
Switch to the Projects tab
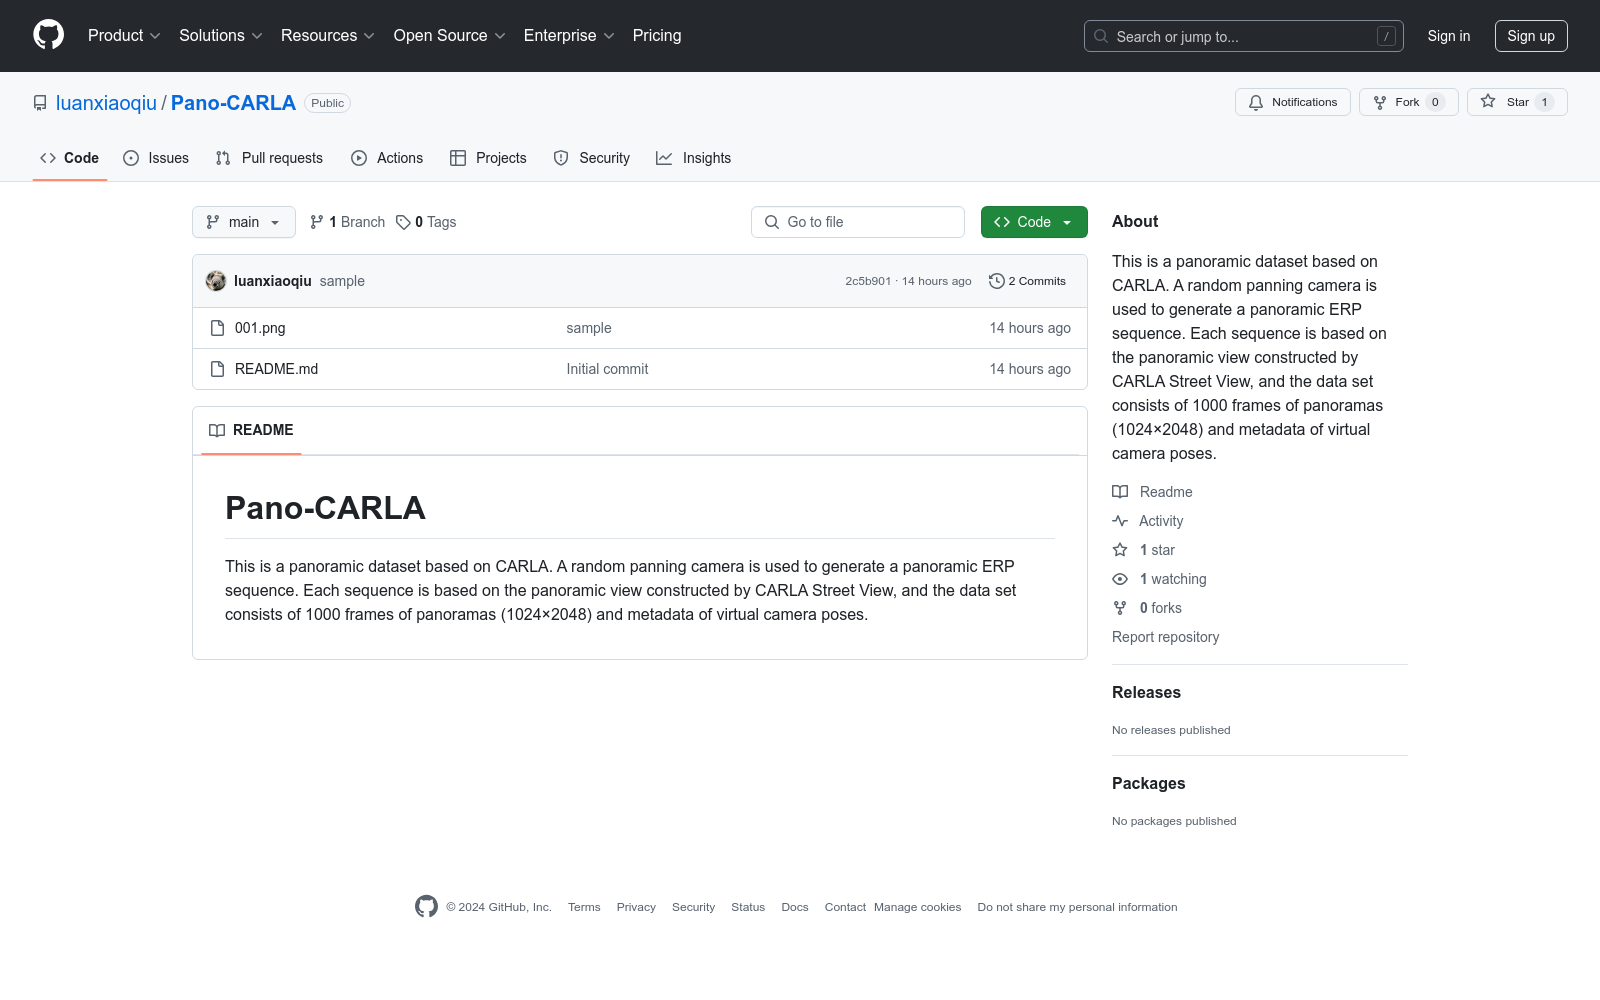click(x=488, y=158)
